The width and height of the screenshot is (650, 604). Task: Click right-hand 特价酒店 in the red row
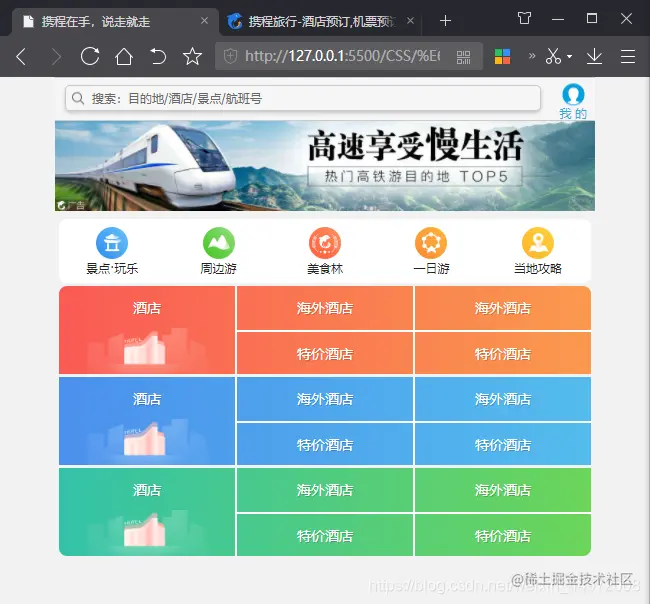(503, 354)
